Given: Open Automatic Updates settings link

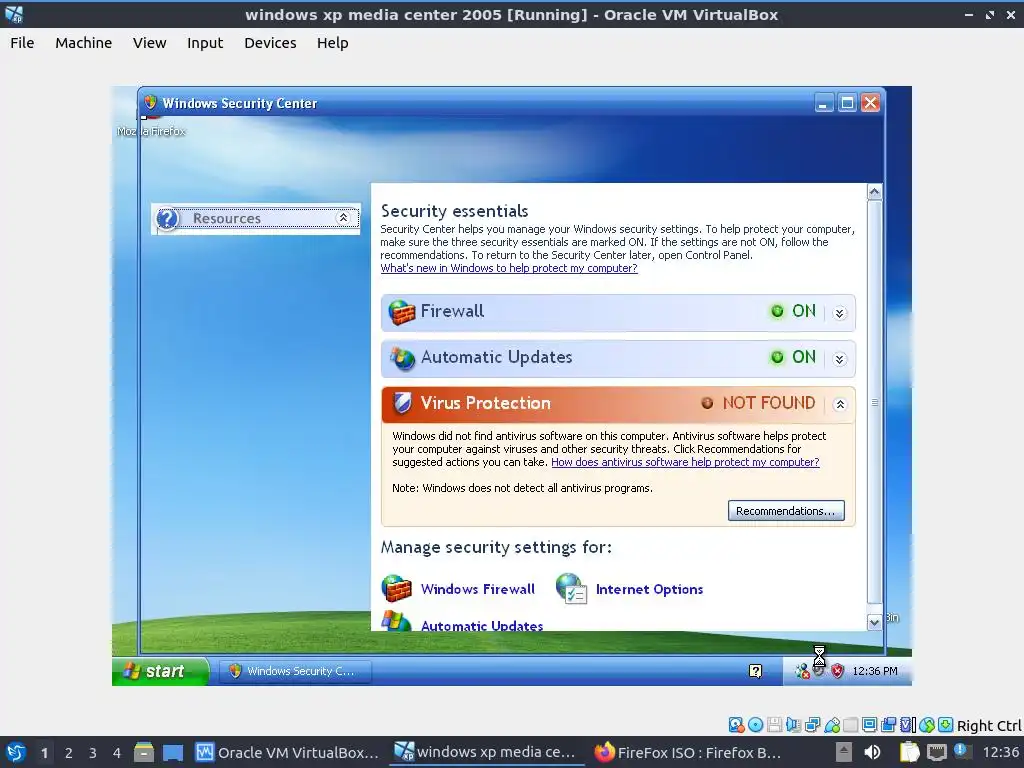Looking at the screenshot, I should pyautogui.click(x=482, y=625).
